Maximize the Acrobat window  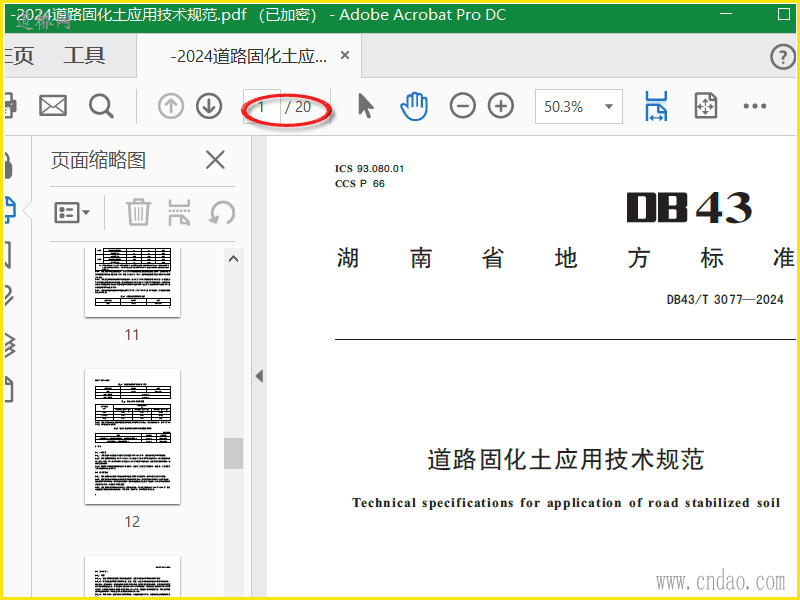[784, 14]
